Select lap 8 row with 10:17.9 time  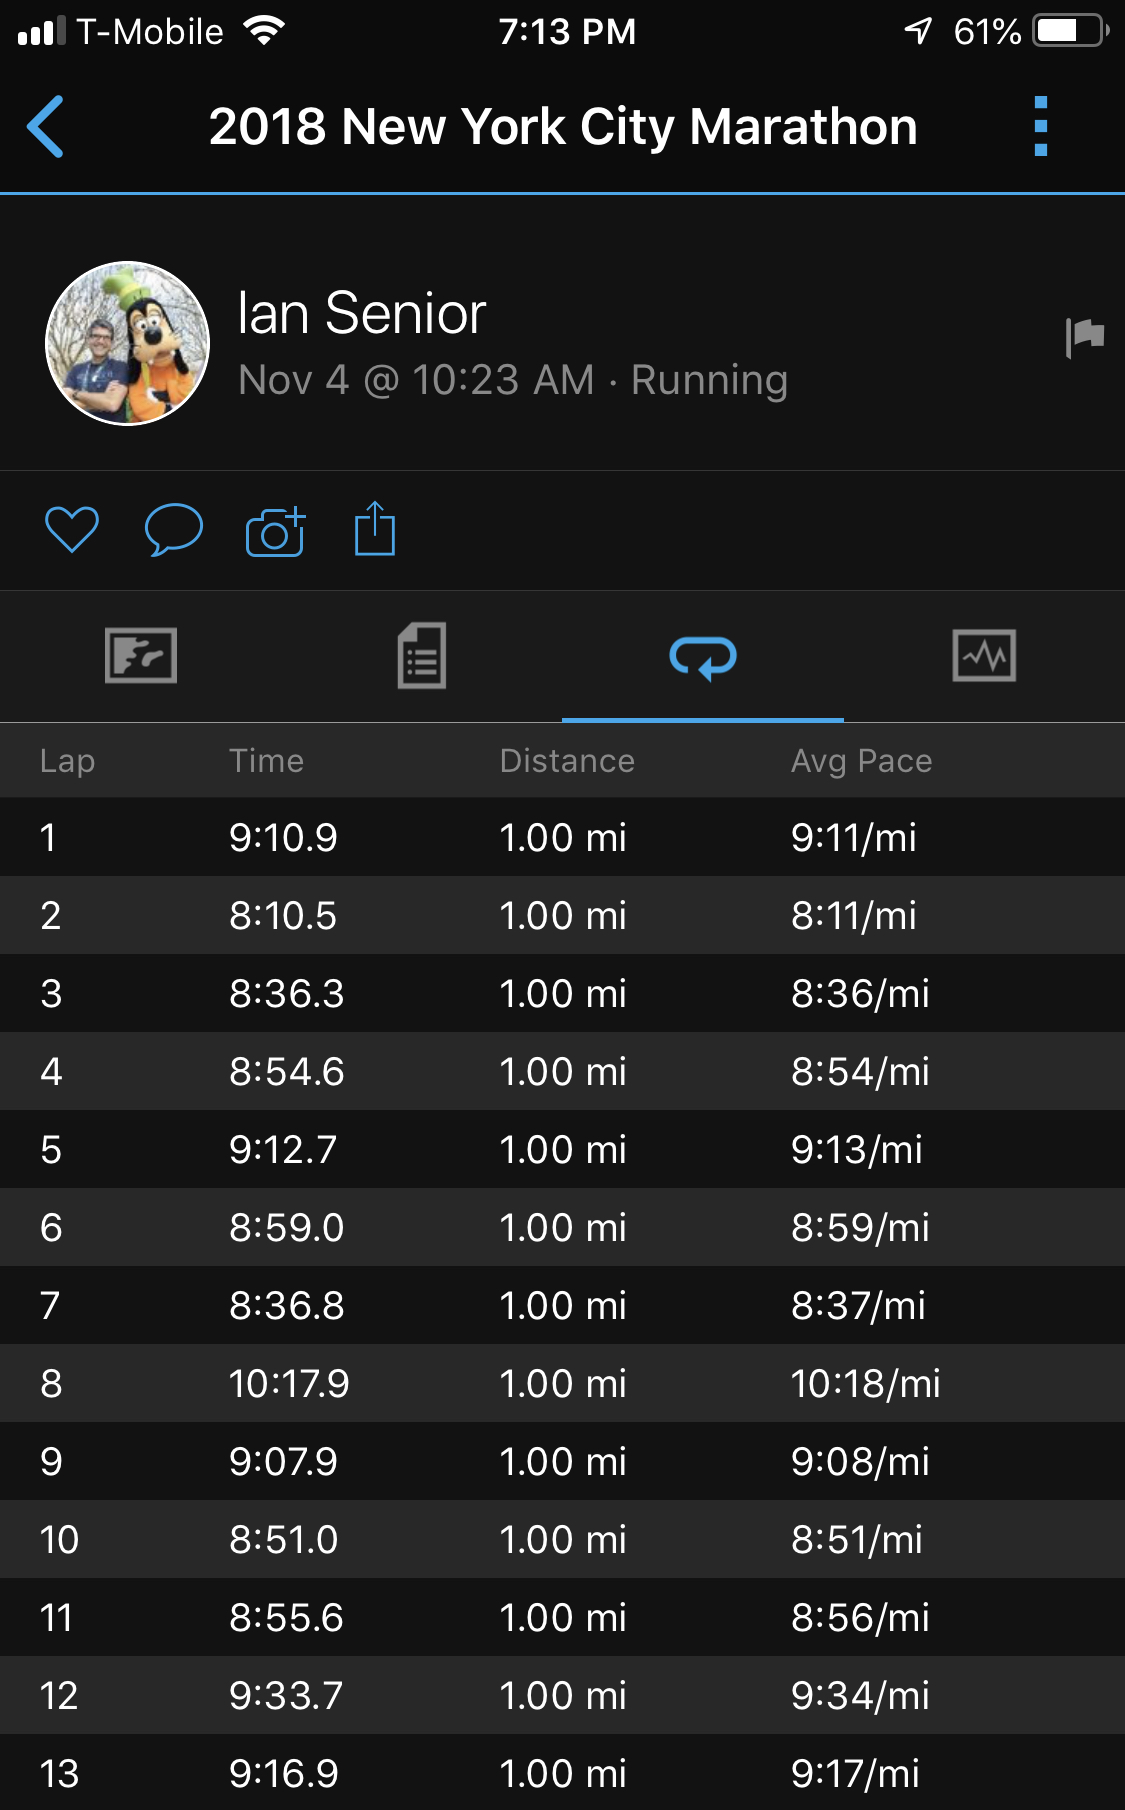click(x=562, y=1384)
